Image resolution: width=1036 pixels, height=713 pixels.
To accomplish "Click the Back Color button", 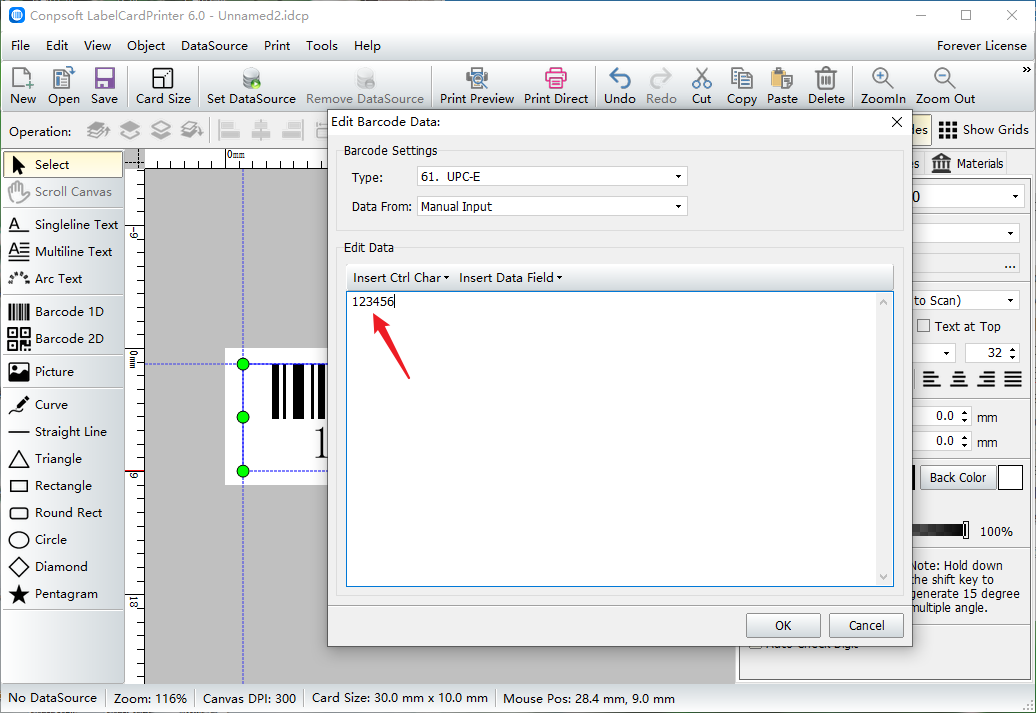I will point(957,477).
